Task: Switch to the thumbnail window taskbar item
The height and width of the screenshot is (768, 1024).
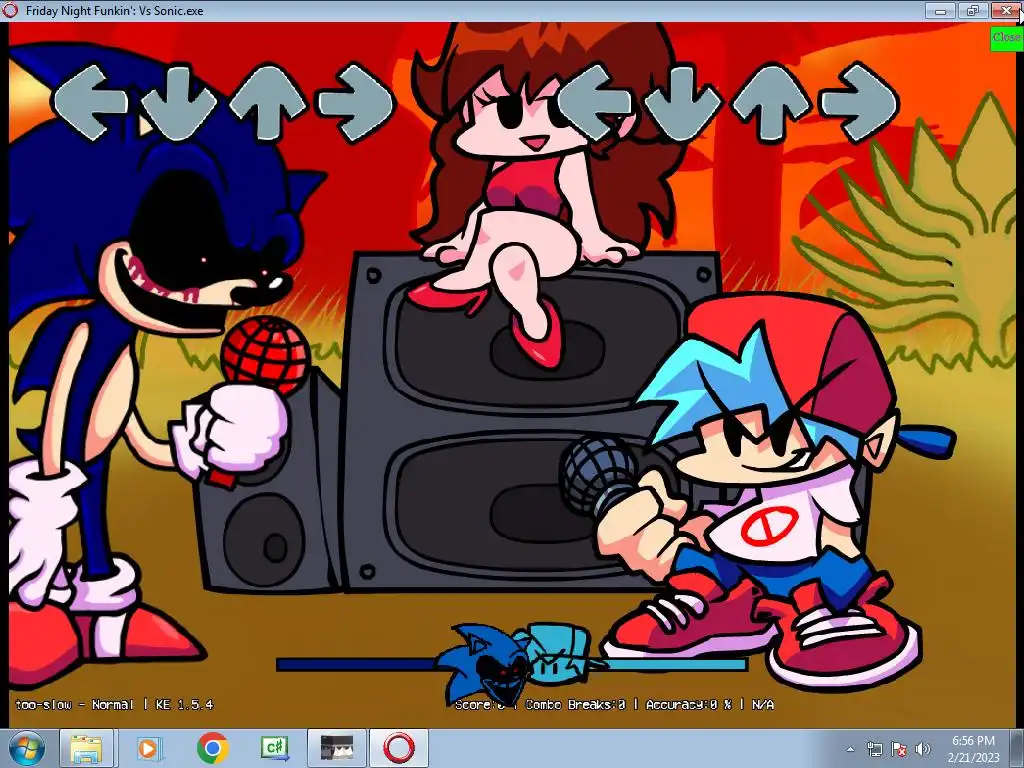Action: [x=337, y=748]
